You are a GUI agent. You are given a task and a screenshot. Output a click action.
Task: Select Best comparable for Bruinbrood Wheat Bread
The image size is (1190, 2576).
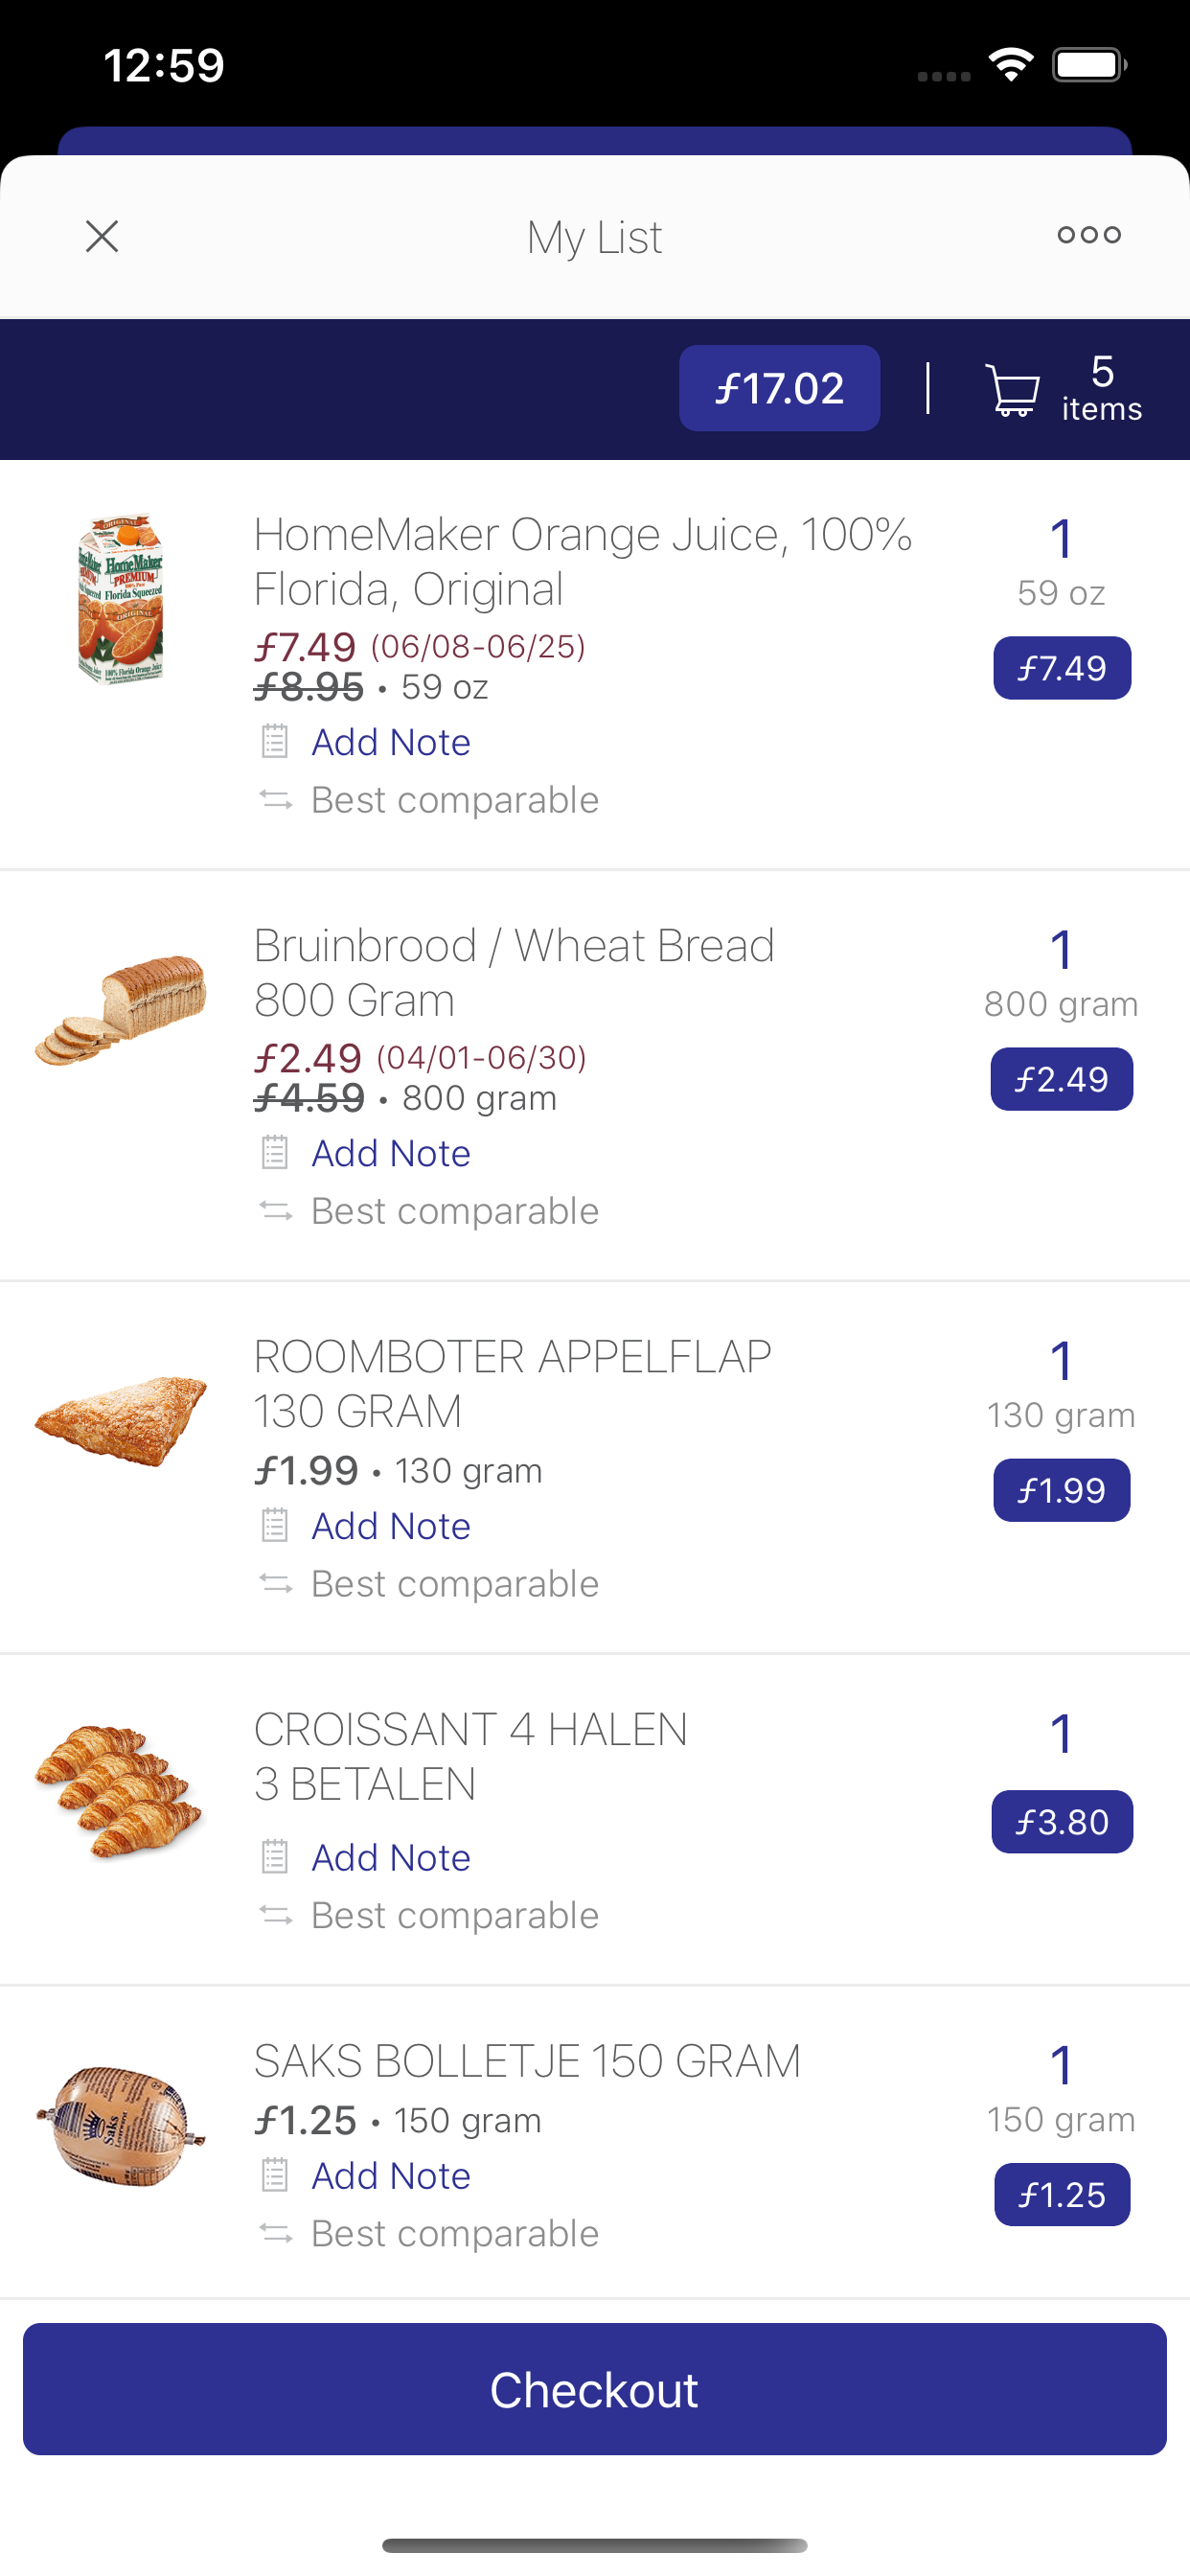tap(455, 1211)
